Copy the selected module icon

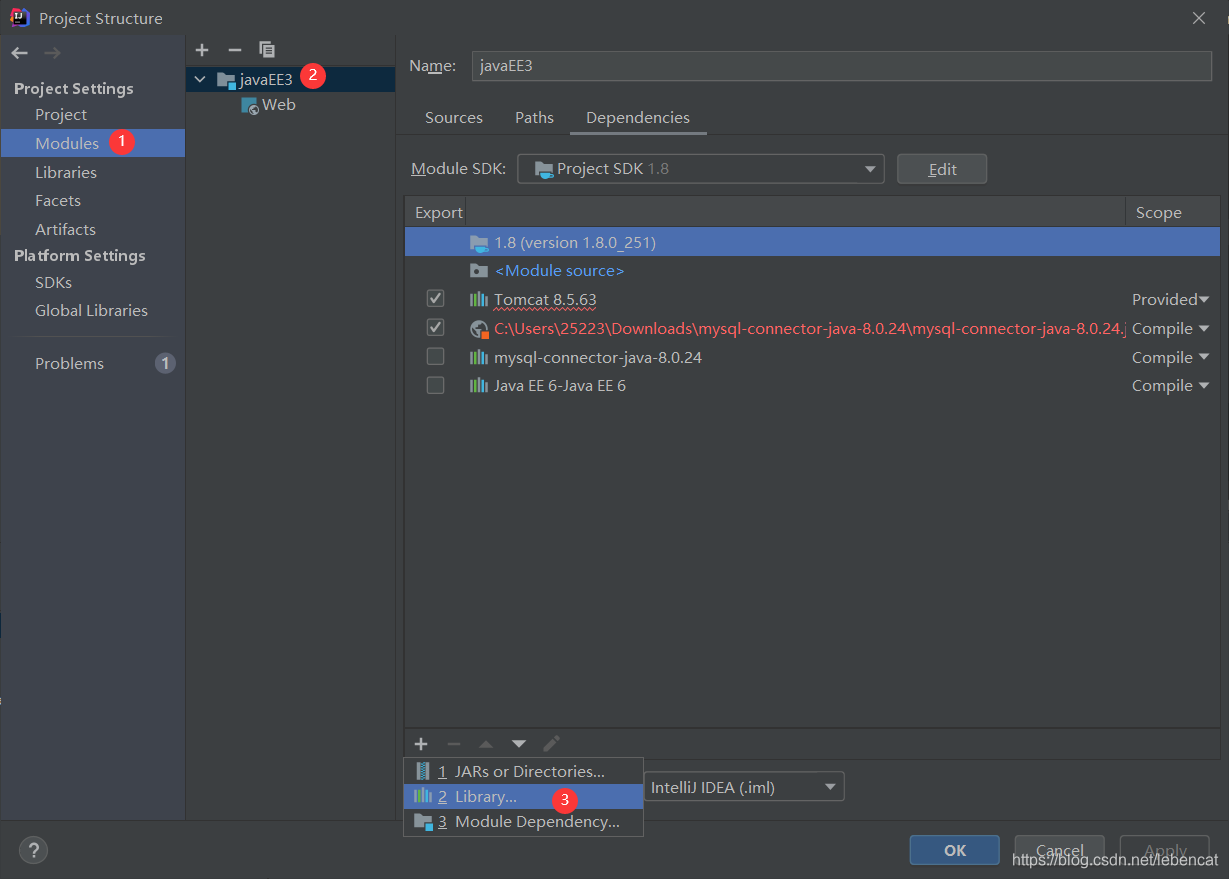pyautogui.click(x=267, y=50)
